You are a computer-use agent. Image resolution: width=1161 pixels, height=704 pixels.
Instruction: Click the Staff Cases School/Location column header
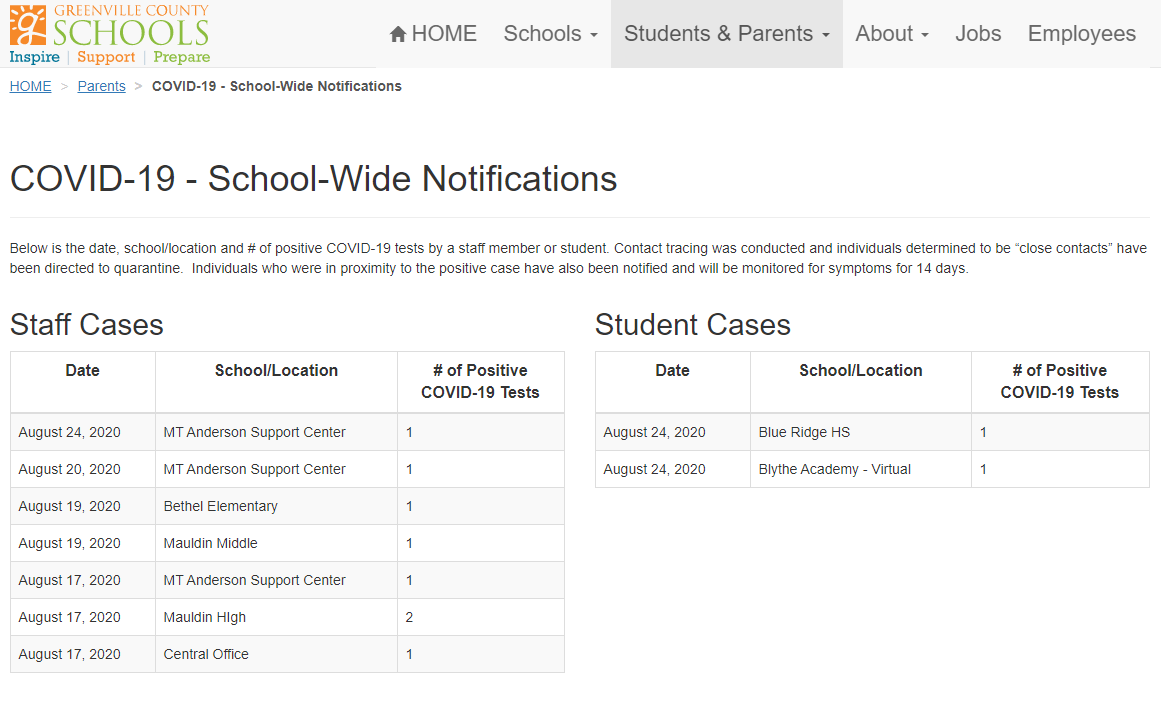click(276, 382)
